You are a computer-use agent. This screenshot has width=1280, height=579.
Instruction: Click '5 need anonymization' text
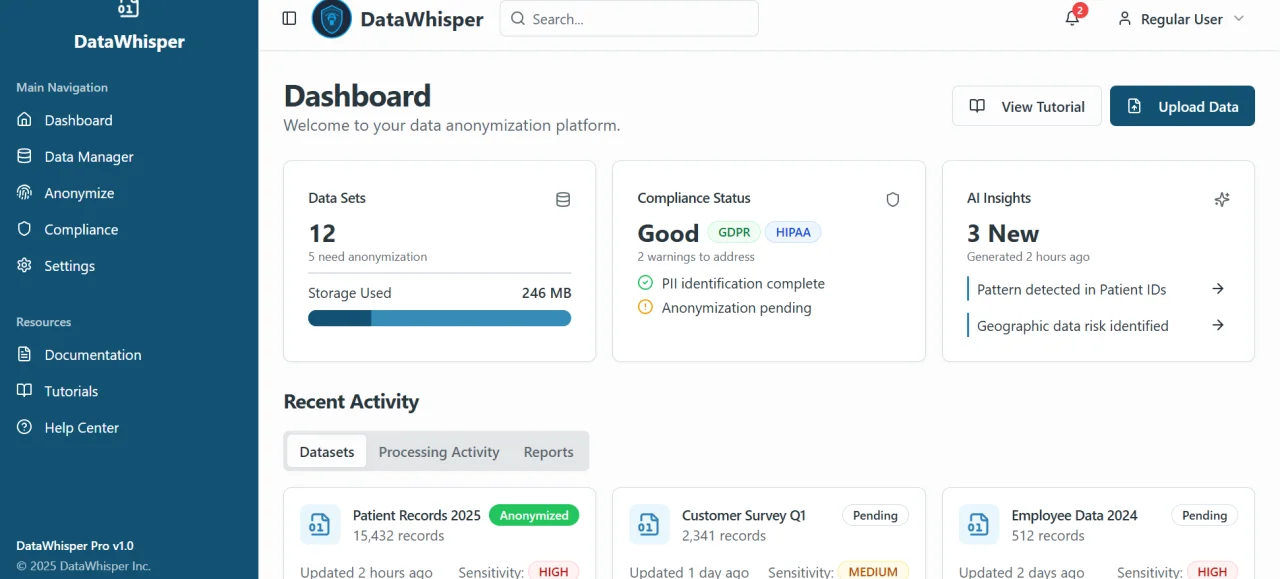[367, 257]
